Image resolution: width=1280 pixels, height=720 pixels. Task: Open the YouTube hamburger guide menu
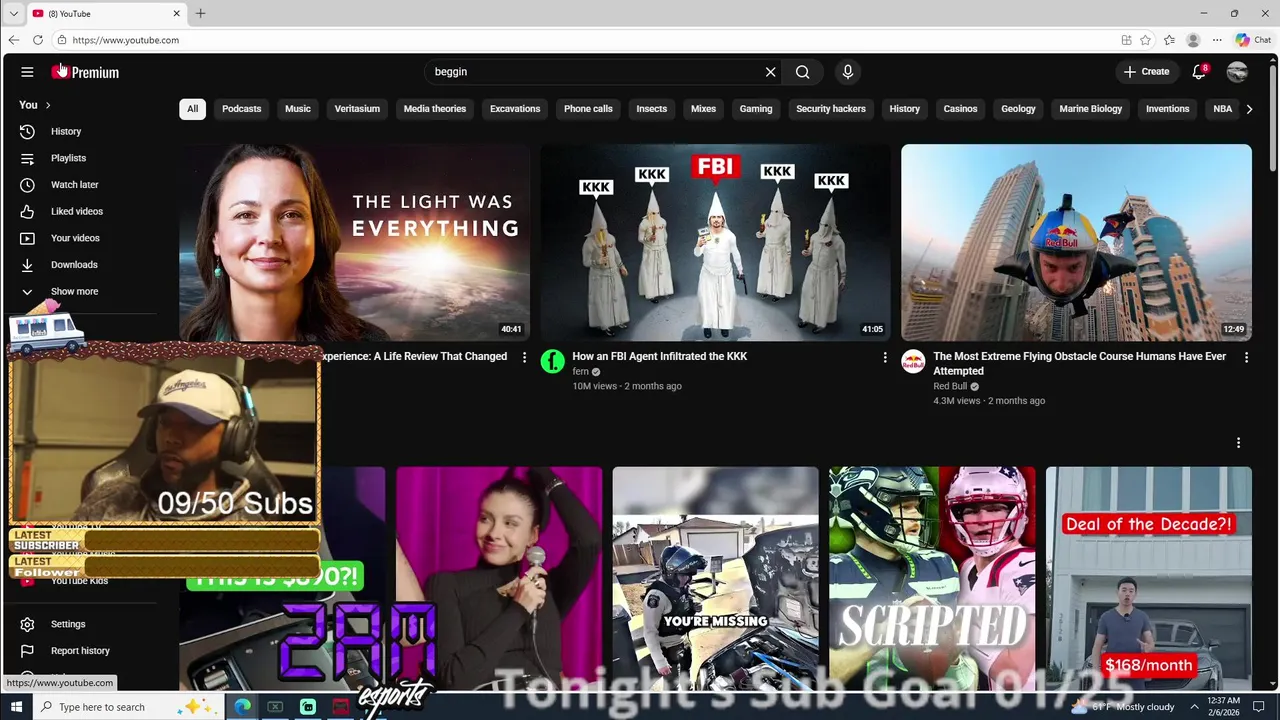click(x=27, y=72)
